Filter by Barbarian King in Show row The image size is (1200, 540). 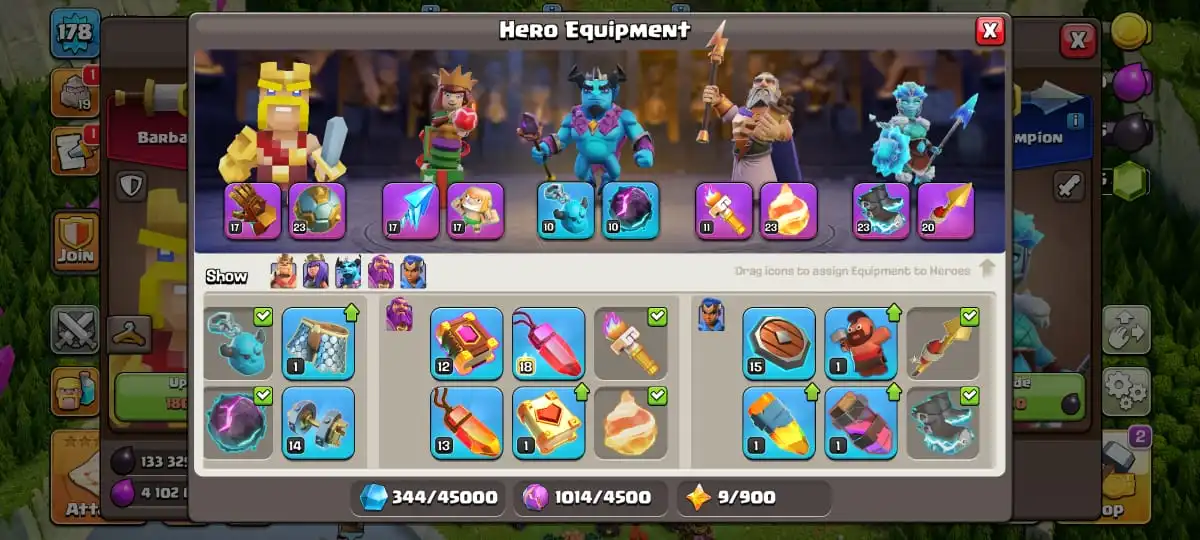[x=285, y=272]
